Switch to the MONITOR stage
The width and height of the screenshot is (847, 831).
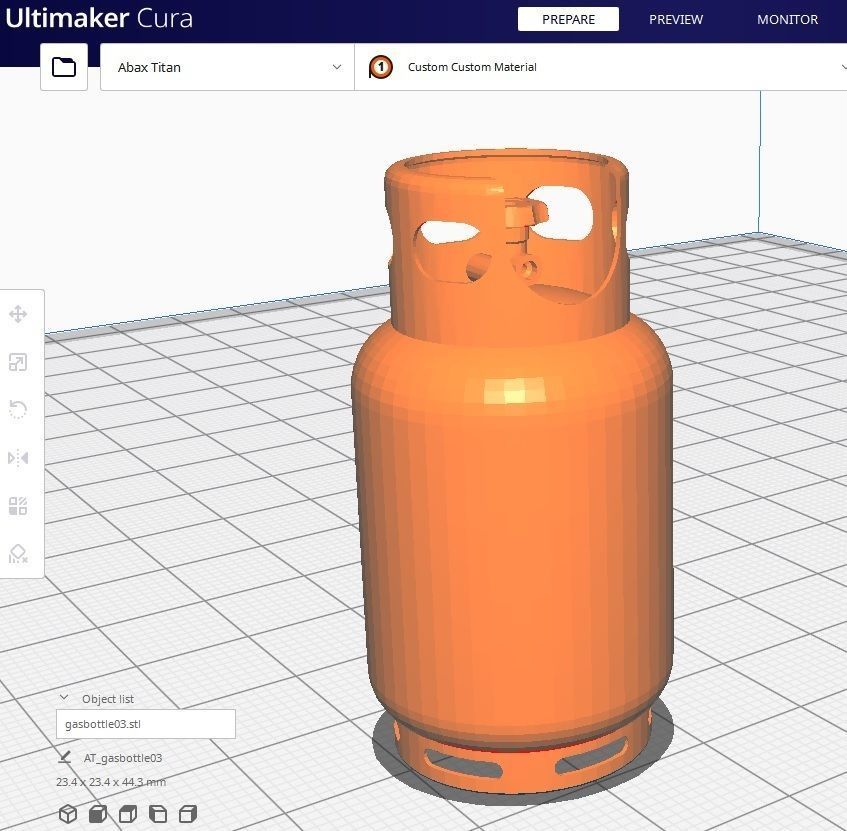point(787,19)
